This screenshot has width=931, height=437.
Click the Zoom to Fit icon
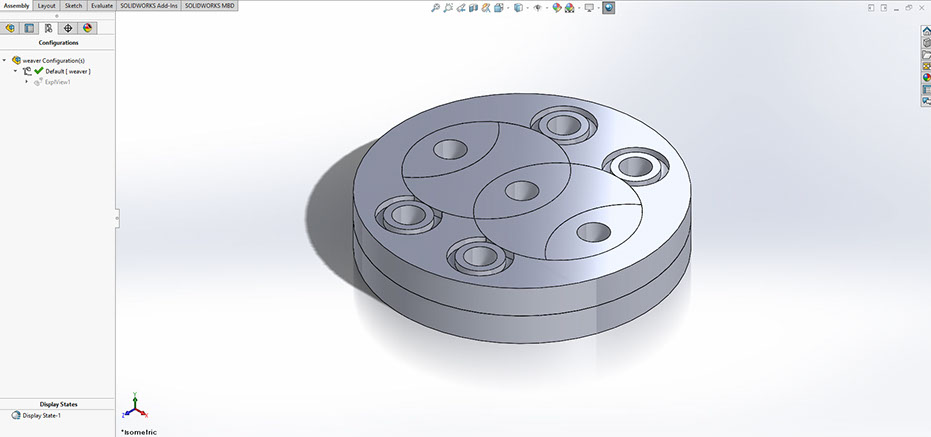coord(436,7)
